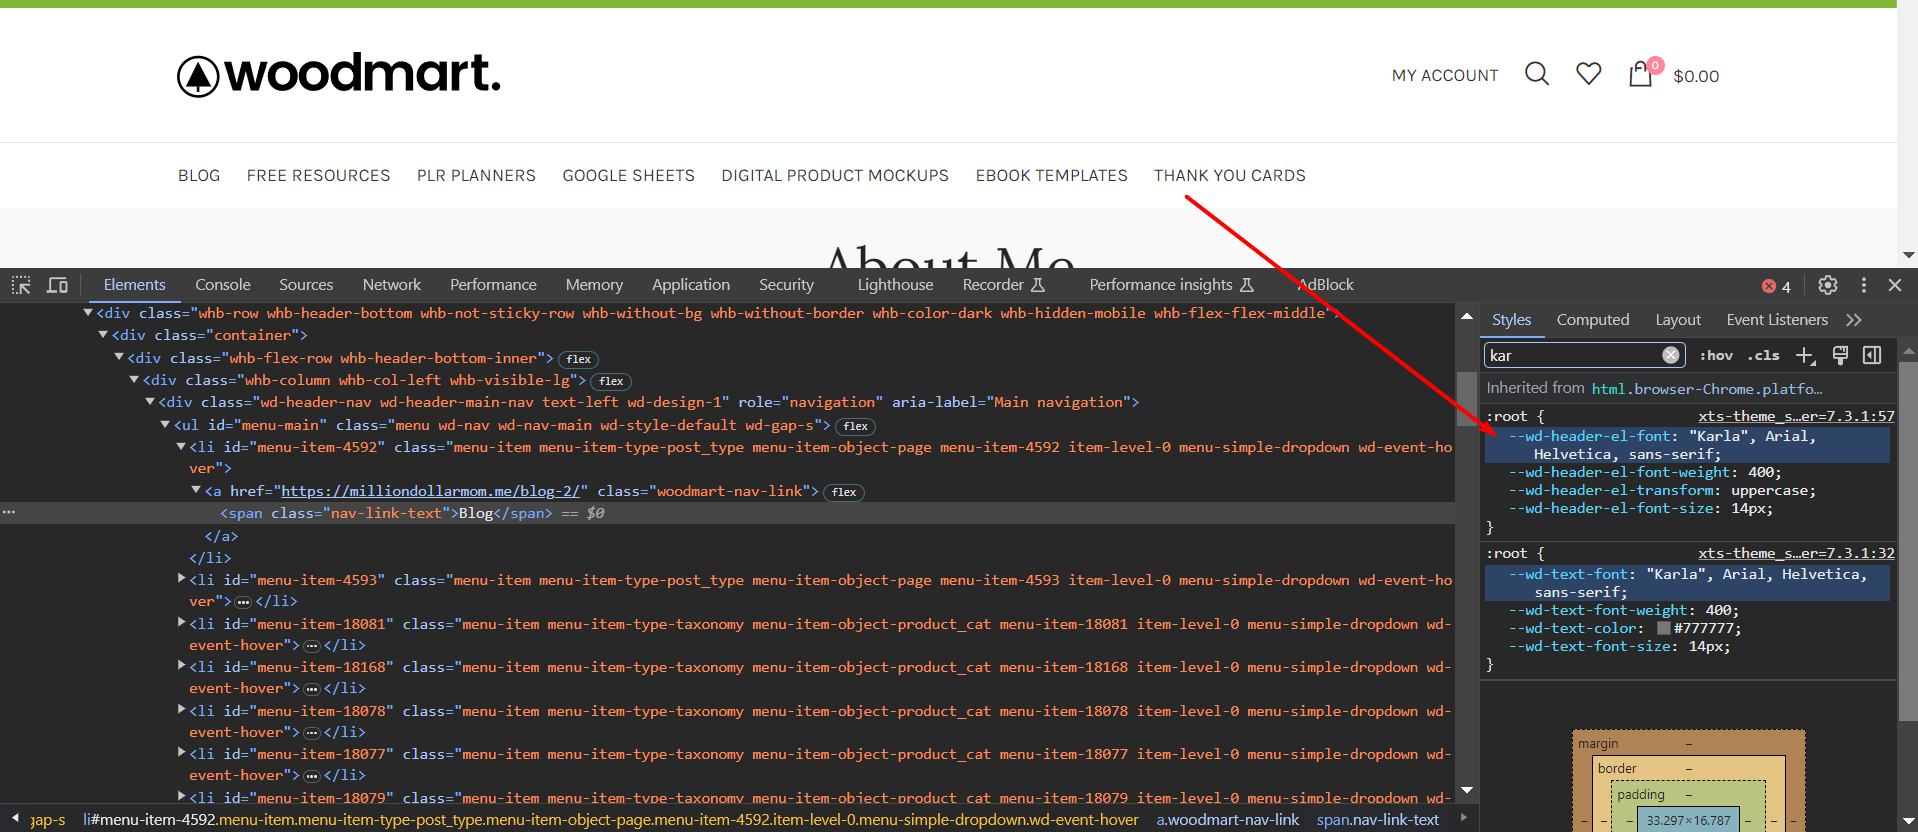The width and height of the screenshot is (1918, 832).
Task: Expand collapsed content of menu-item-4593
Action: pos(243,602)
